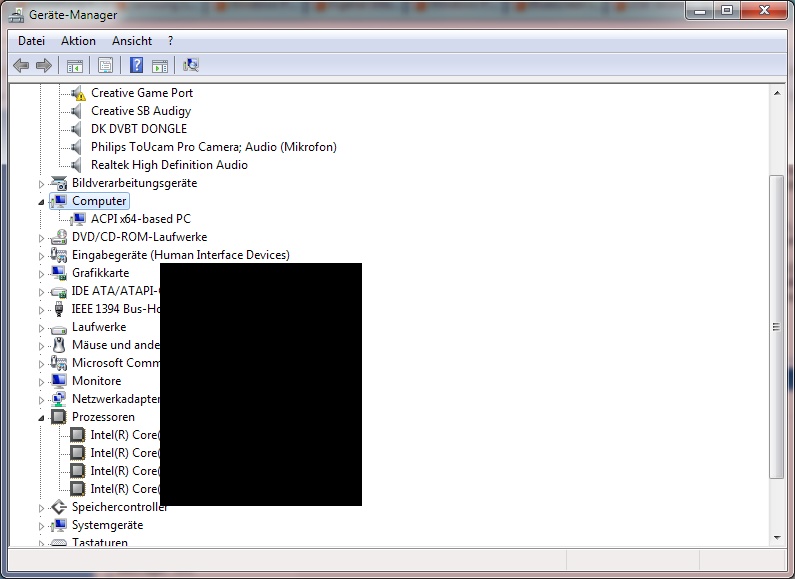Open the Properties toolbar icon
The image size is (795, 579).
tap(105, 65)
